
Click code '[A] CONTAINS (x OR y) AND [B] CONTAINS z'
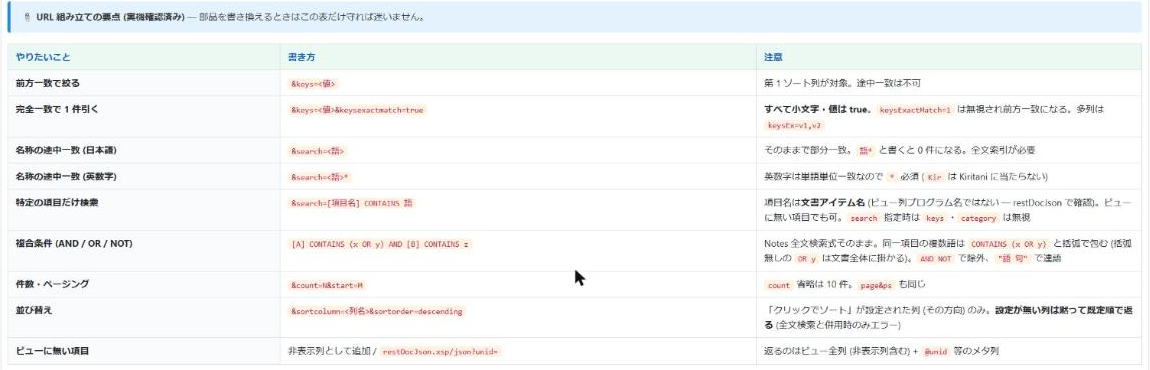click(380, 244)
